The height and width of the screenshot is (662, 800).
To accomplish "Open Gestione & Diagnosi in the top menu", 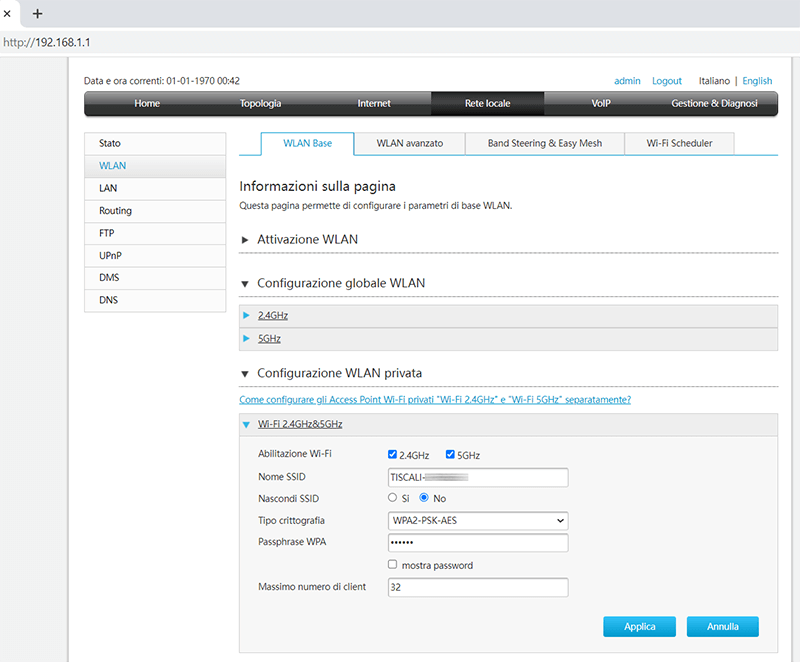I will point(714,104).
